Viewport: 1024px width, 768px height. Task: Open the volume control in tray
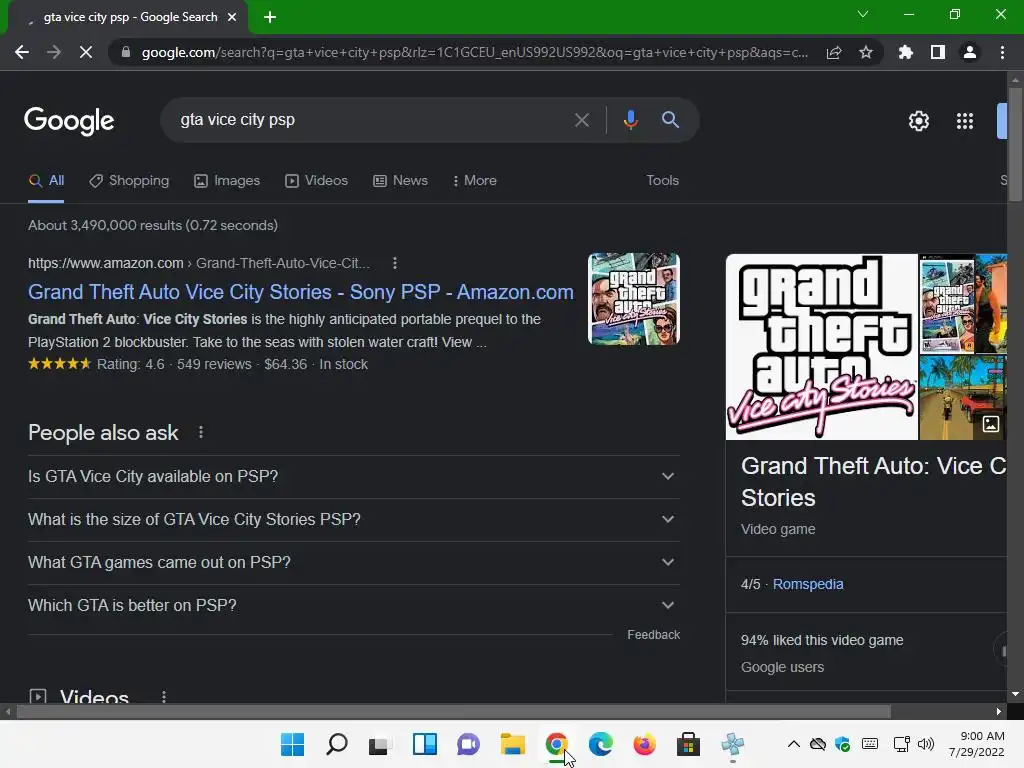coord(925,744)
